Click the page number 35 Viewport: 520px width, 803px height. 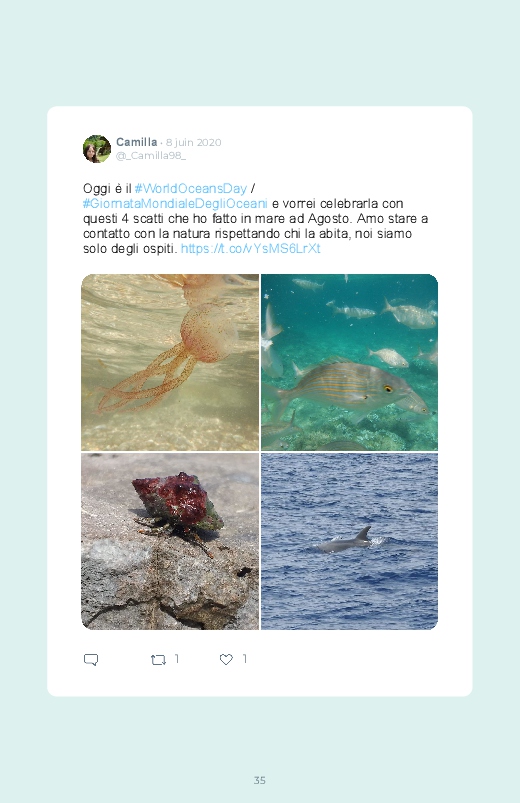pyautogui.click(x=260, y=780)
